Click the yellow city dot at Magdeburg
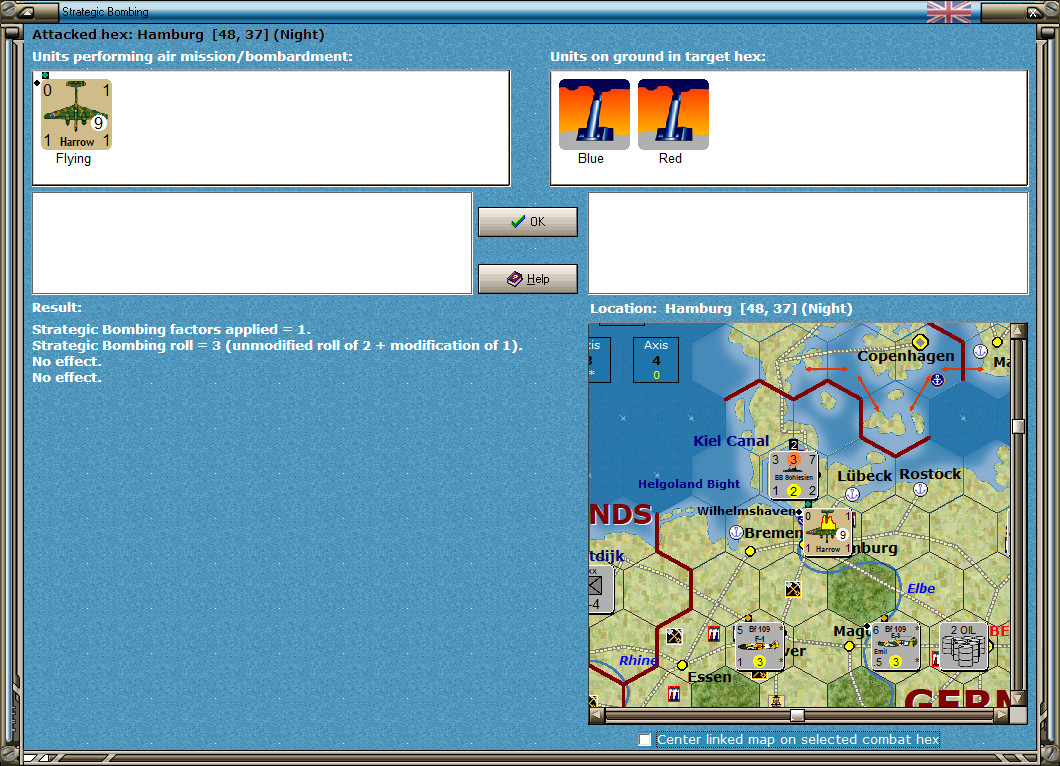 click(x=849, y=646)
